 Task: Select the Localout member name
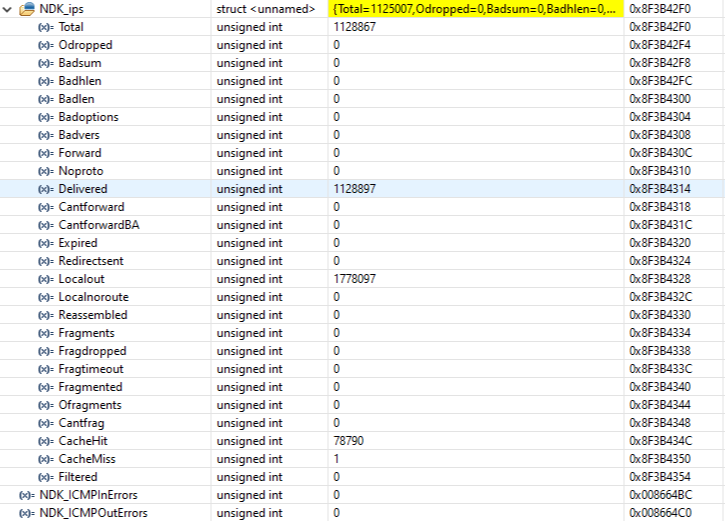click(x=81, y=279)
